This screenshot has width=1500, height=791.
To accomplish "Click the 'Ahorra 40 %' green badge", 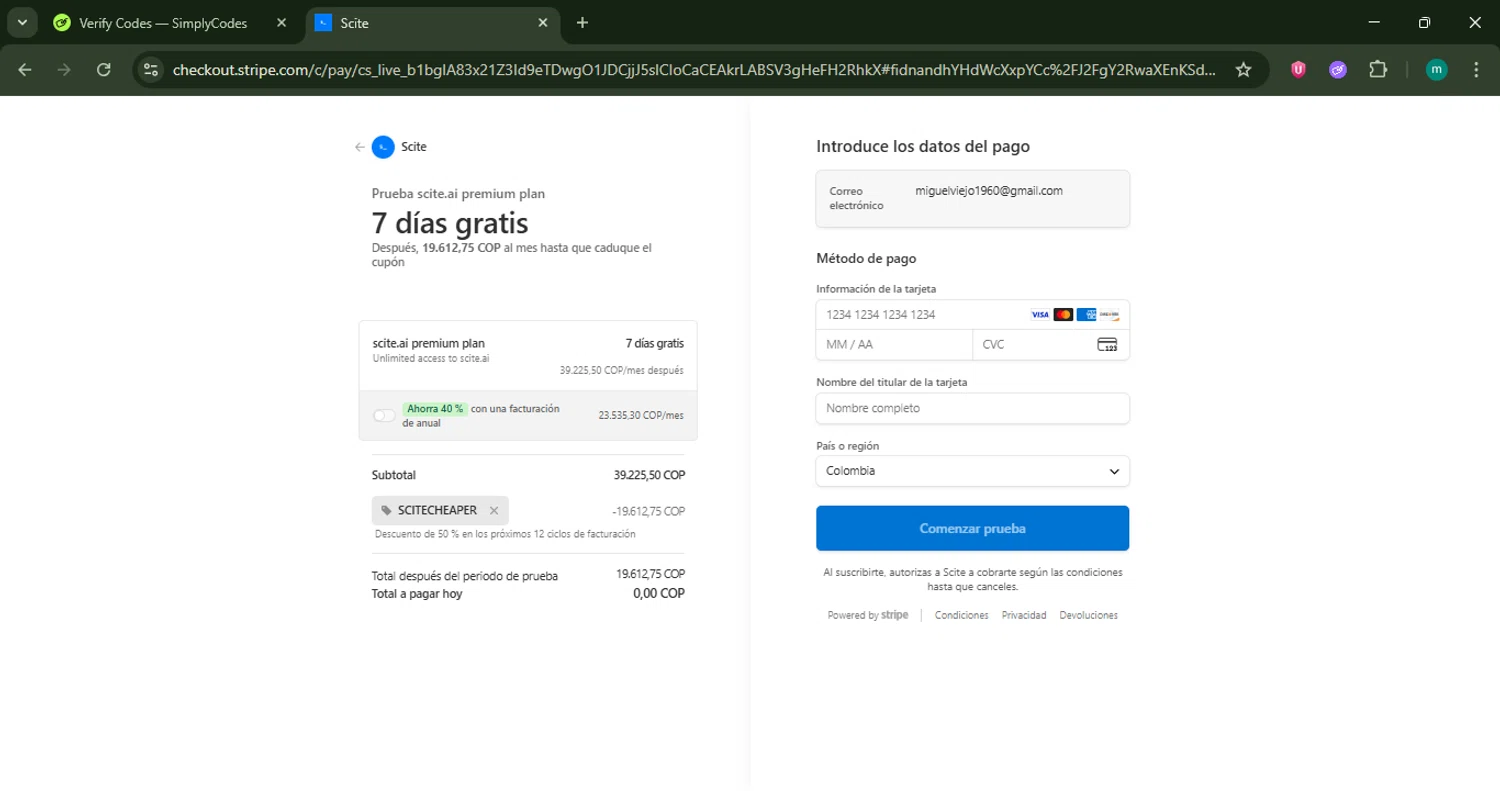I will 434,408.
